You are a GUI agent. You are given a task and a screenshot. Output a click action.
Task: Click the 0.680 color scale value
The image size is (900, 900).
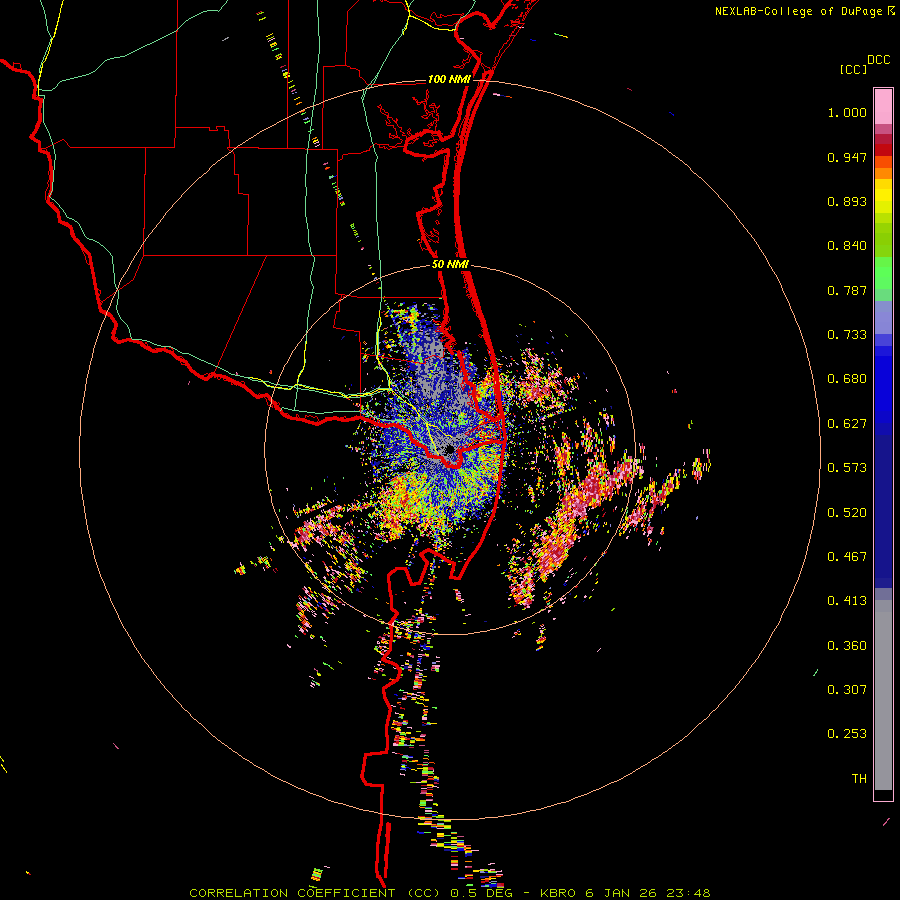click(x=847, y=379)
